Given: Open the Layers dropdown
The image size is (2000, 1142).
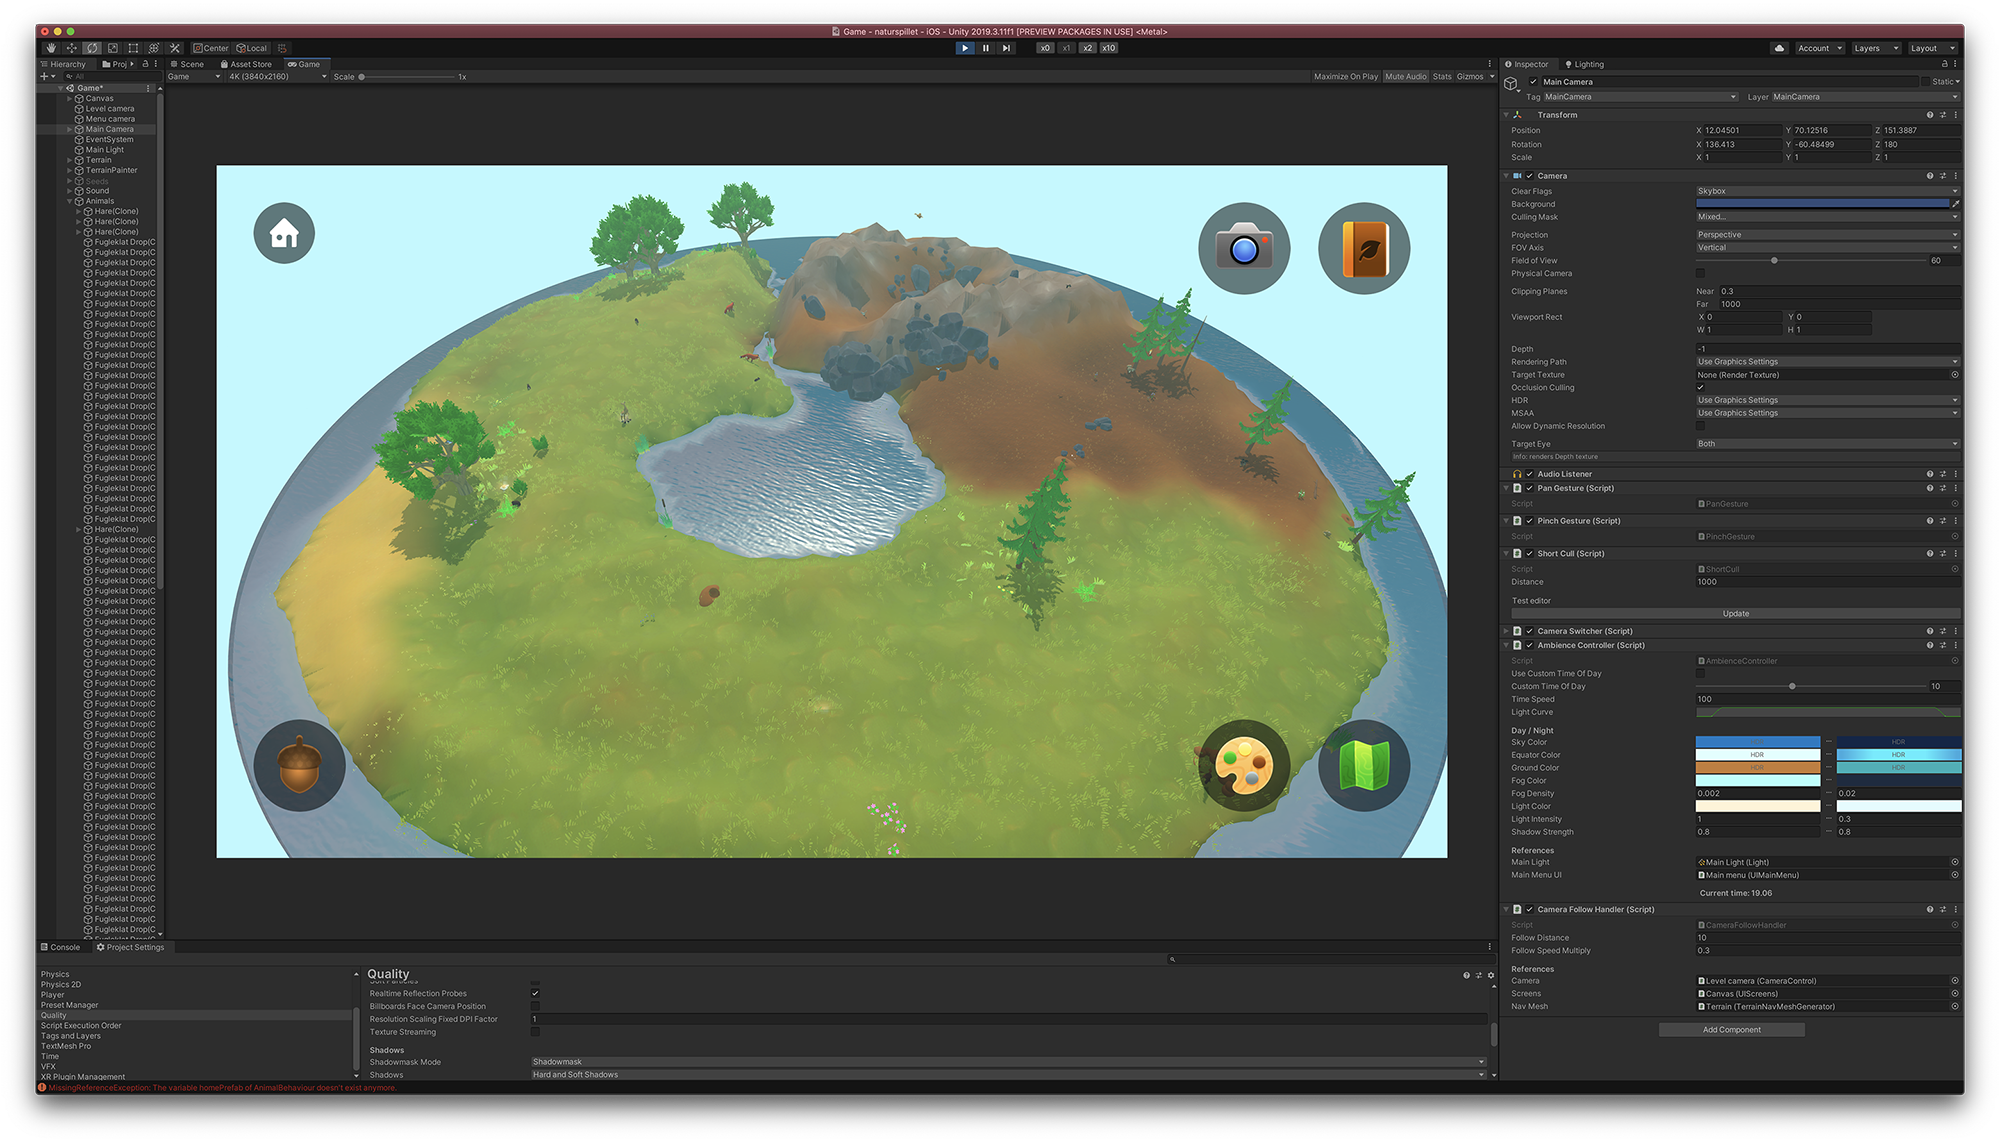Looking at the screenshot, I should pos(1874,48).
